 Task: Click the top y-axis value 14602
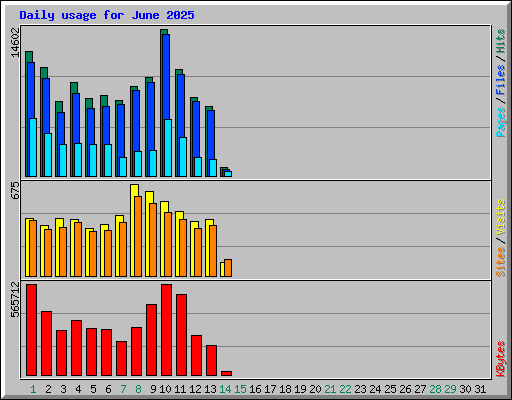(15, 43)
